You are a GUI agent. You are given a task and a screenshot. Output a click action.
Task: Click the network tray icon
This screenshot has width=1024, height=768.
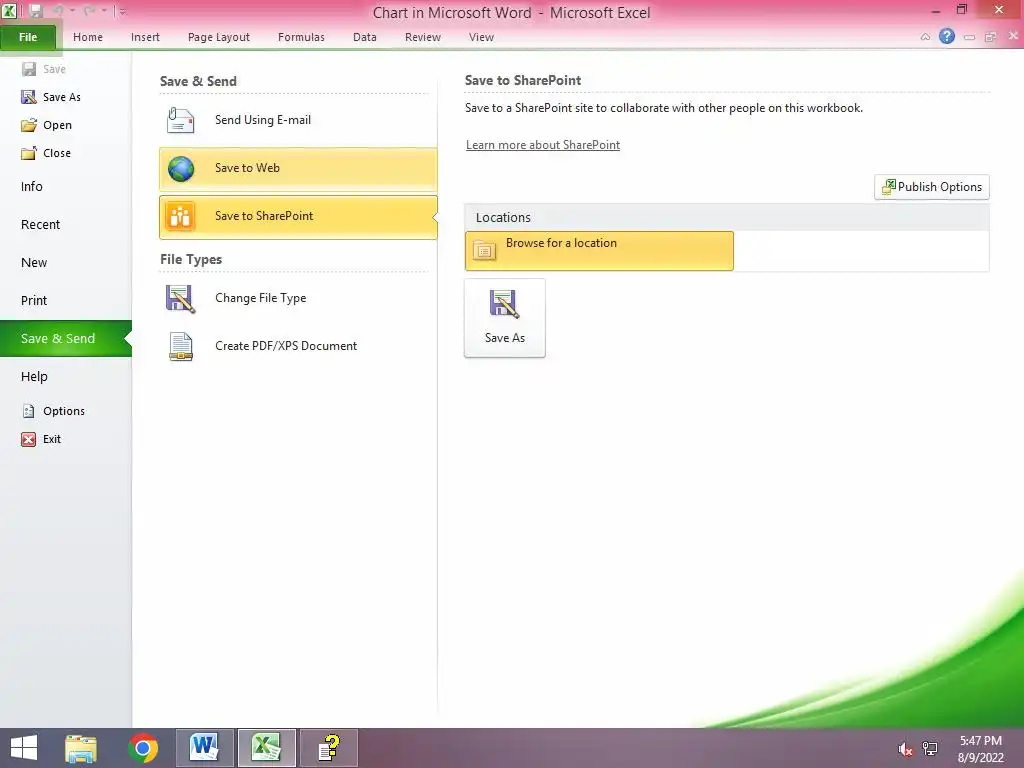pos(930,749)
